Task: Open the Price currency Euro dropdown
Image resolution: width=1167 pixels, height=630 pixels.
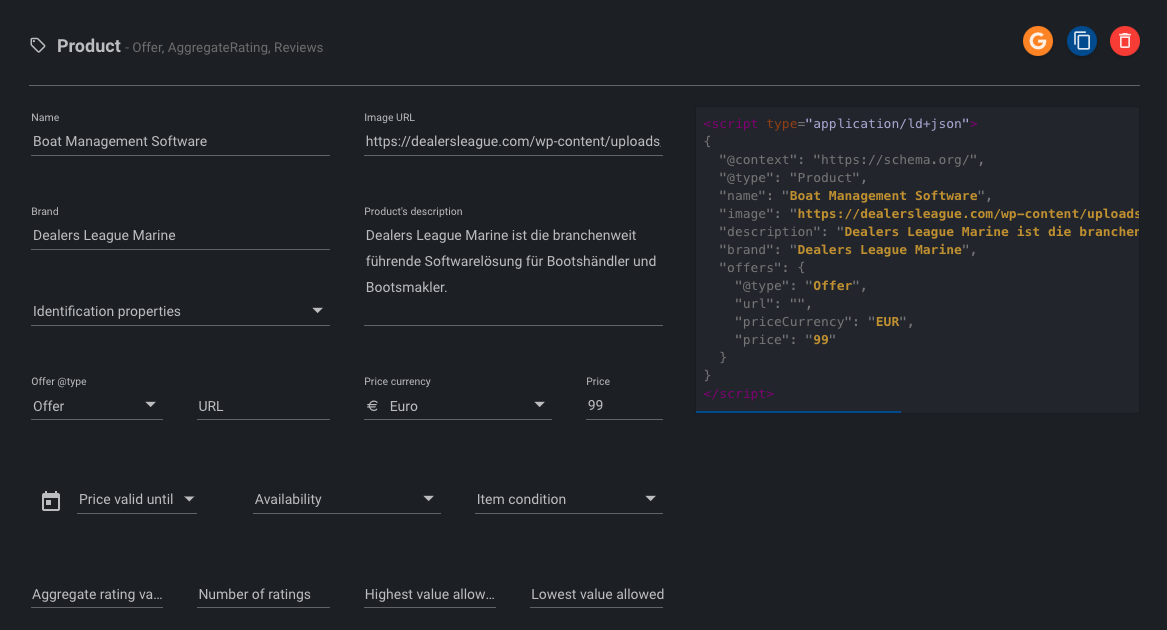Action: click(457, 406)
